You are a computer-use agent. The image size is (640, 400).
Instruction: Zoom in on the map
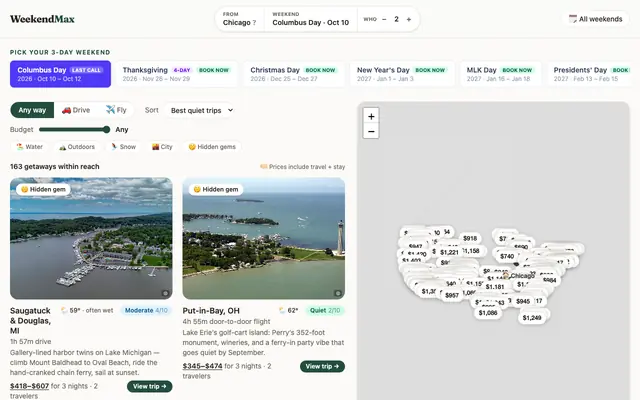[371, 116]
